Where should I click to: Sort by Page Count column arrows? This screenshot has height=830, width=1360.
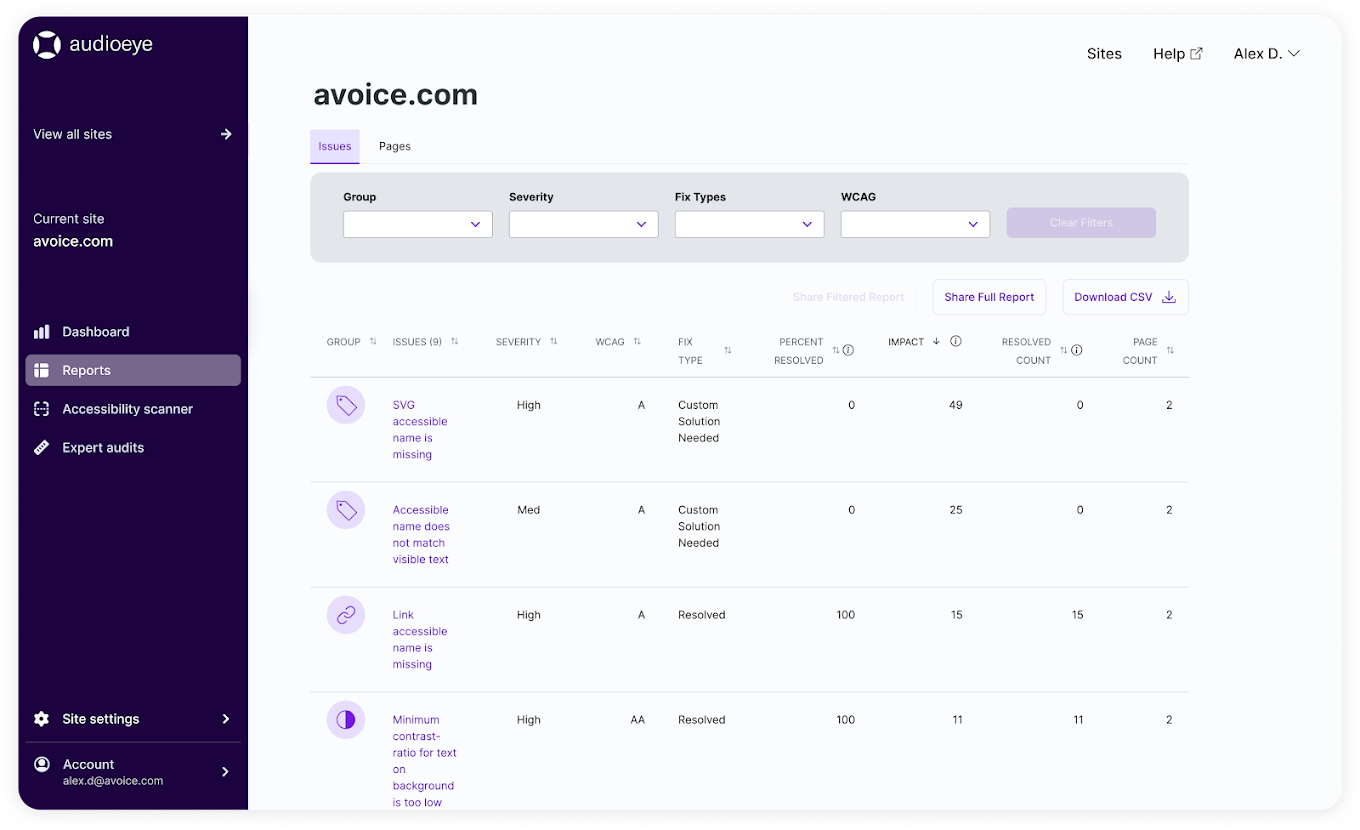coord(1170,350)
